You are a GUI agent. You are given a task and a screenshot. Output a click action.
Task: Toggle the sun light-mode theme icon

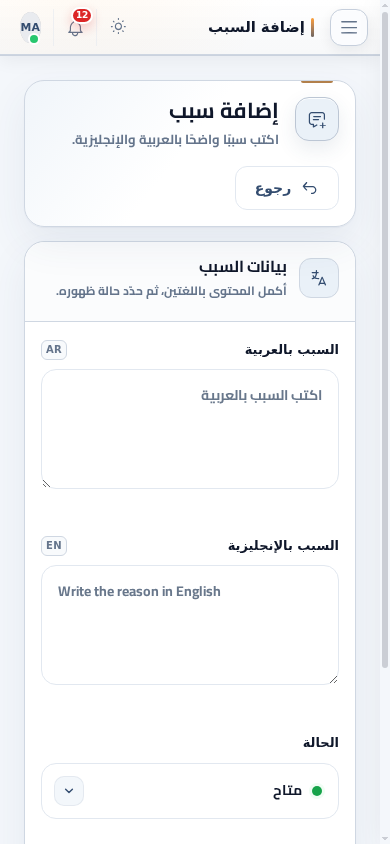118,26
